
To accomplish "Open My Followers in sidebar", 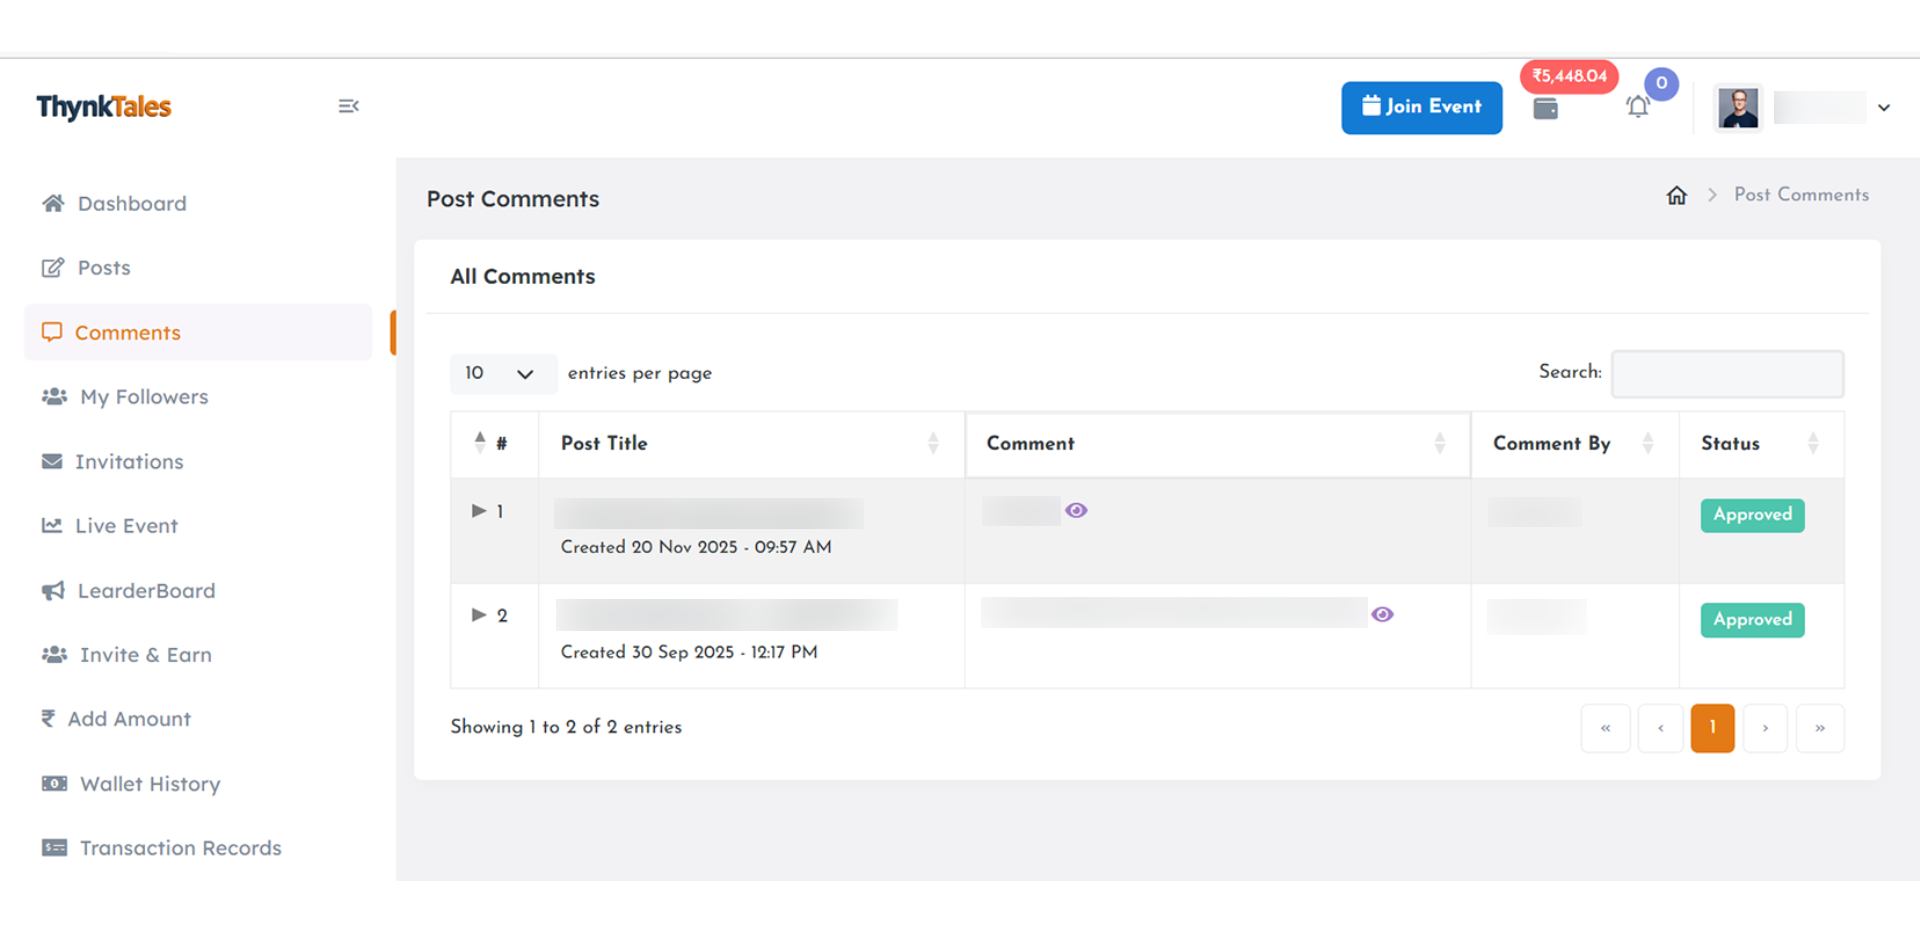I will (144, 397).
